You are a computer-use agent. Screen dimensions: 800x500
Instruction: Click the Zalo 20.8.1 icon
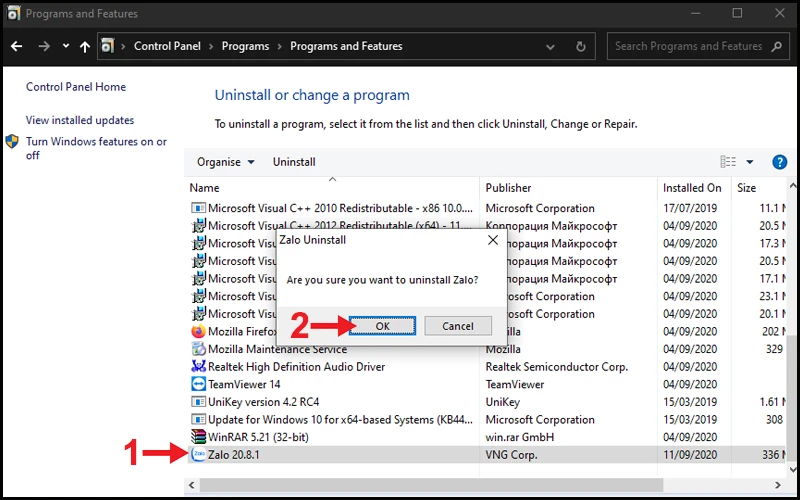click(198, 455)
